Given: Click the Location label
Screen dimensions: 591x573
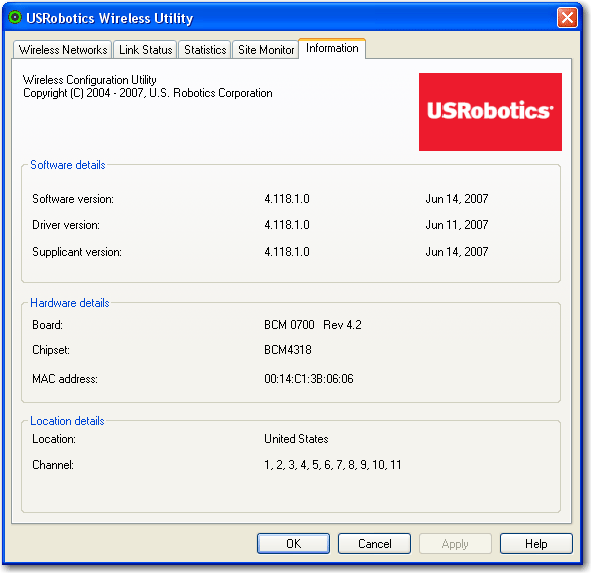Looking at the screenshot, I should point(54,439).
